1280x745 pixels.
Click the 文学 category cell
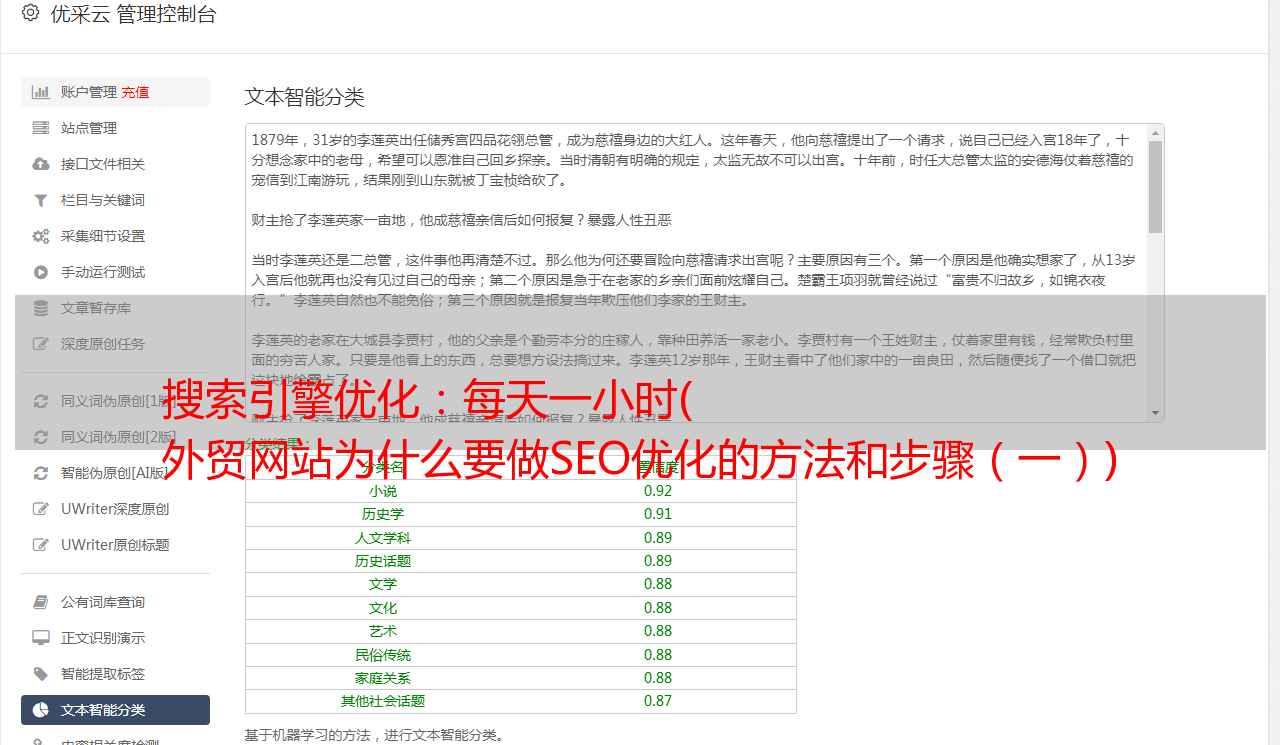pyautogui.click(x=383, y=584)
